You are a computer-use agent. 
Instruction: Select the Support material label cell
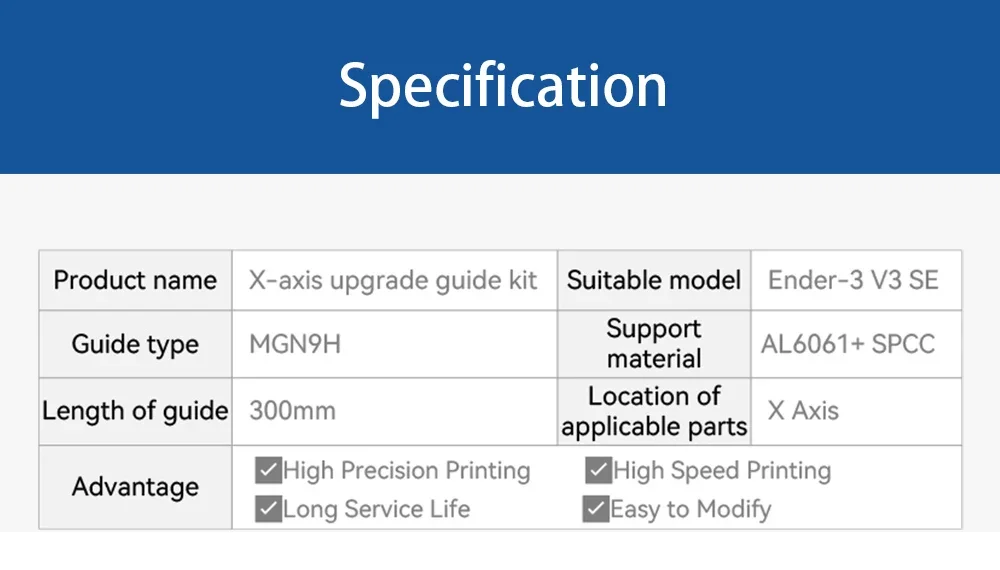tap(654, 344)
